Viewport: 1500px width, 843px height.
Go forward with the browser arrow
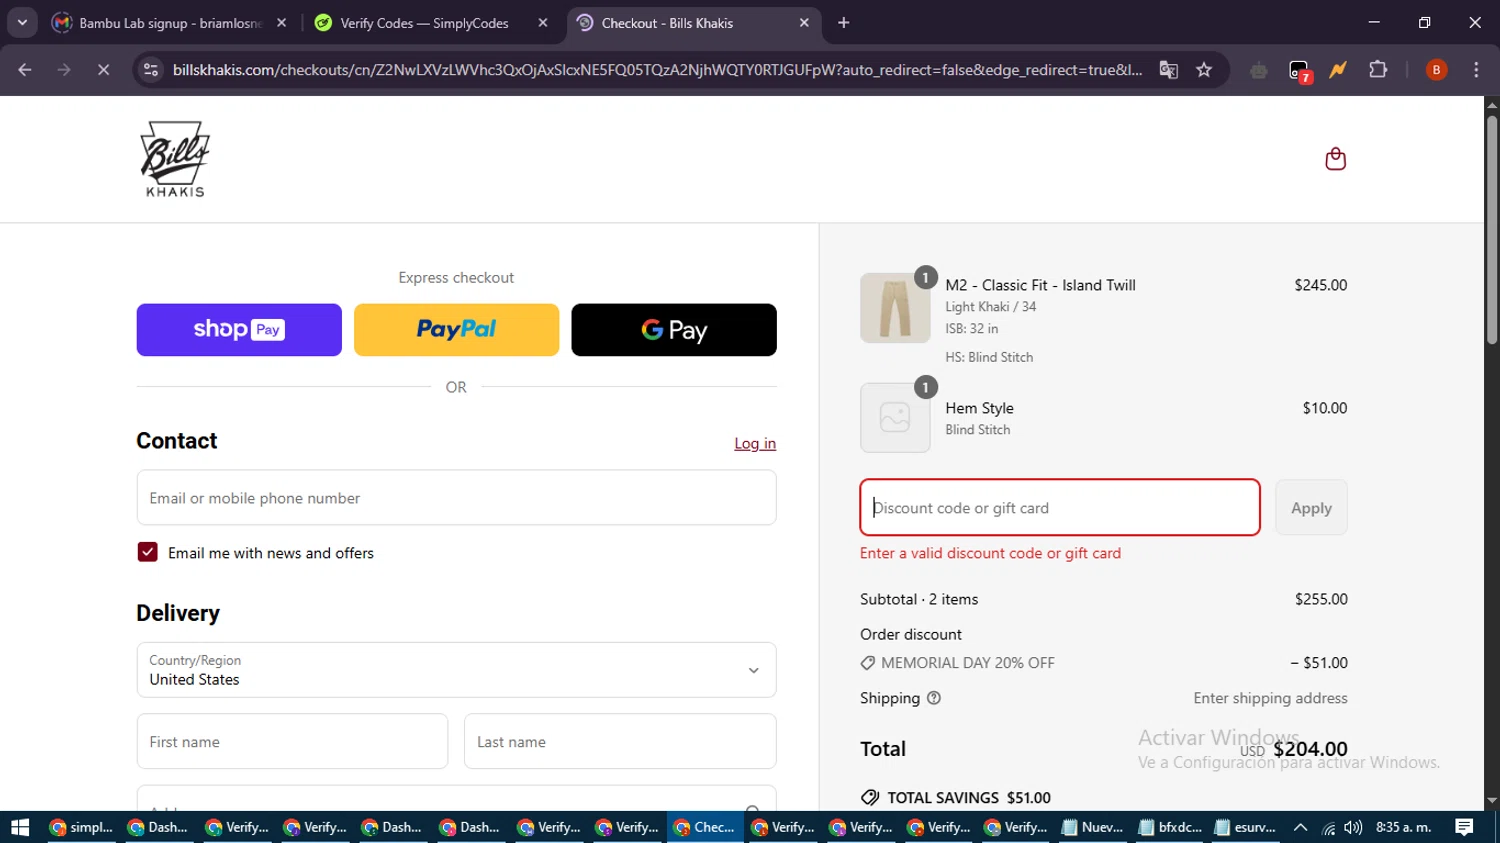coord(64,70)
